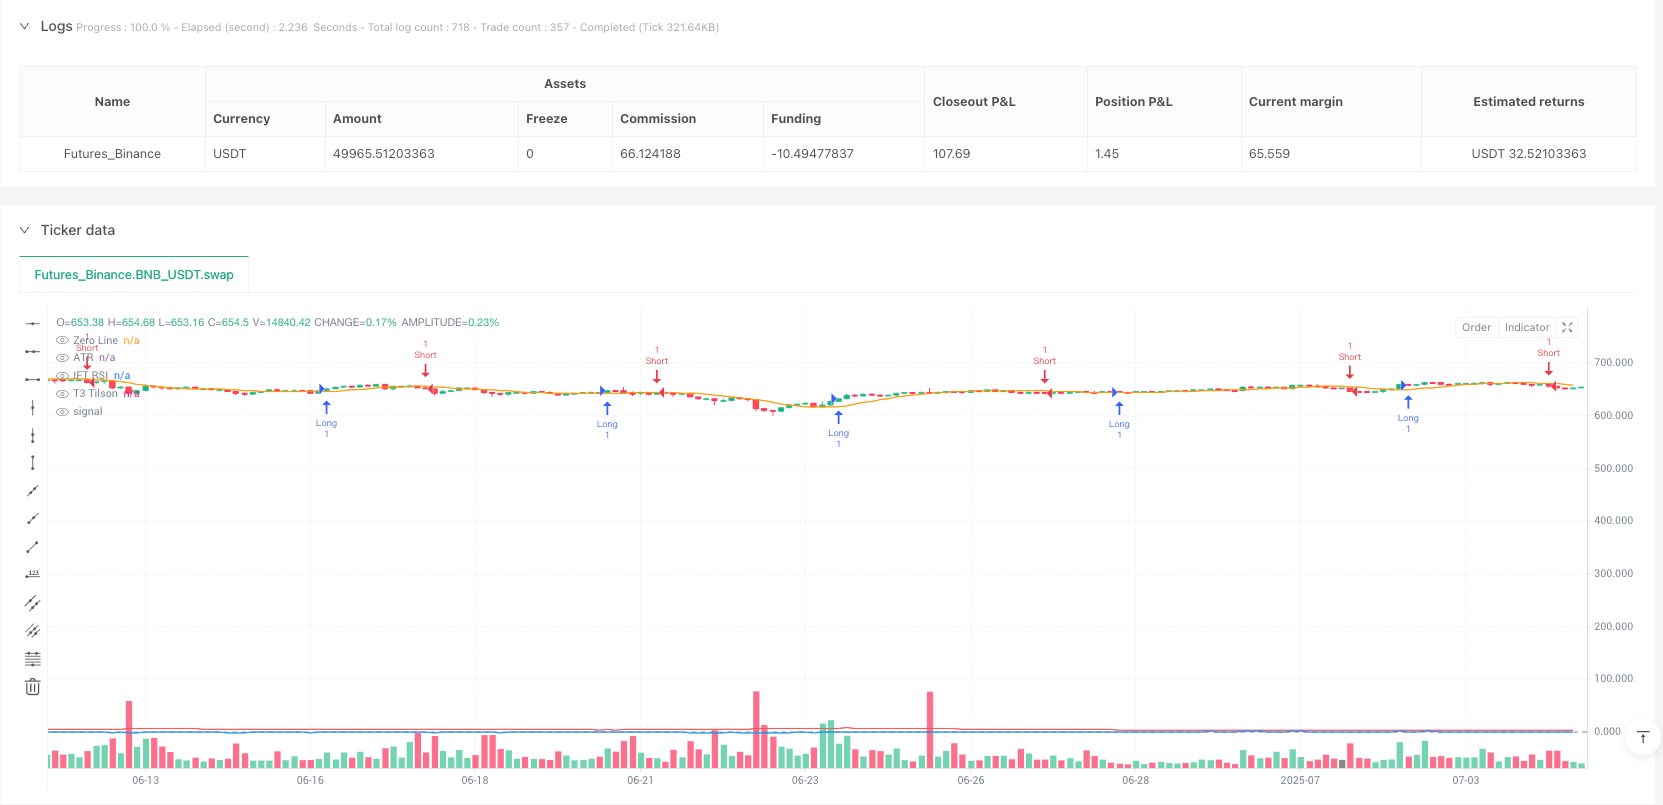Open the Futures_Binance.BNB_USDT.swap tab
This screenshot has height=805, width=1663.
pyautogui.click(x=134, y=274)
